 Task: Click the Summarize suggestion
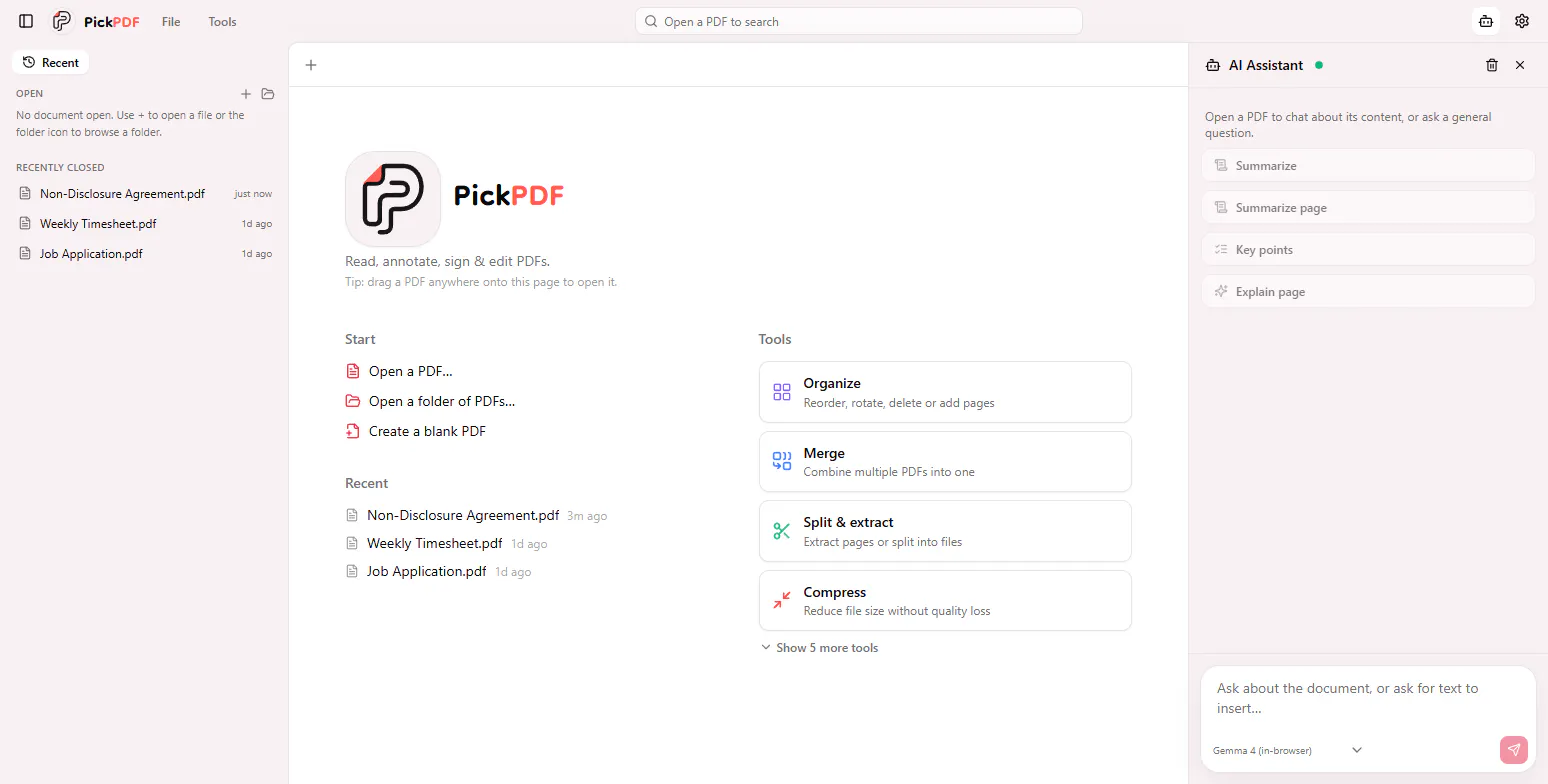[x=1368, y=166]
